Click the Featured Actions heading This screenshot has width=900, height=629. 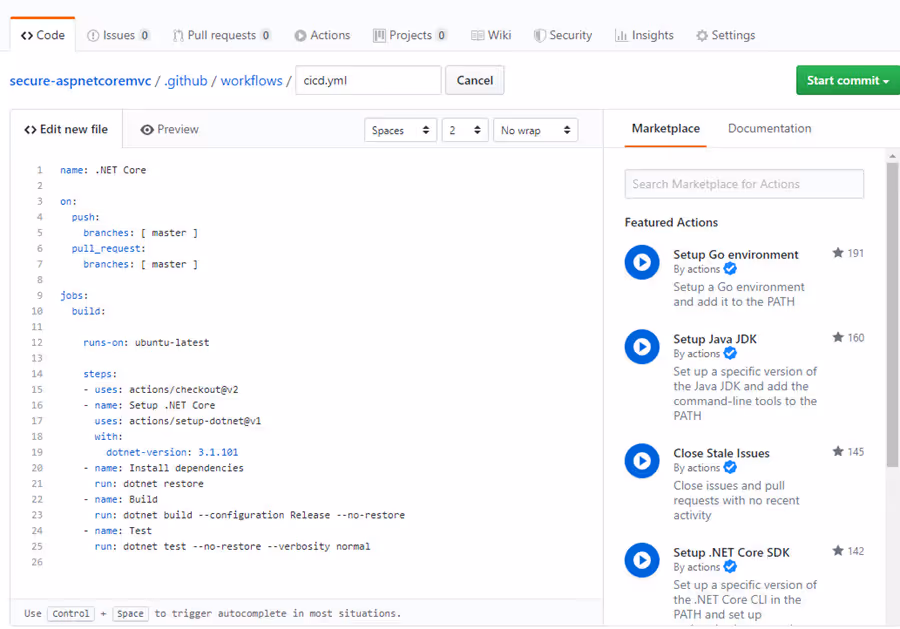[671, 222]
